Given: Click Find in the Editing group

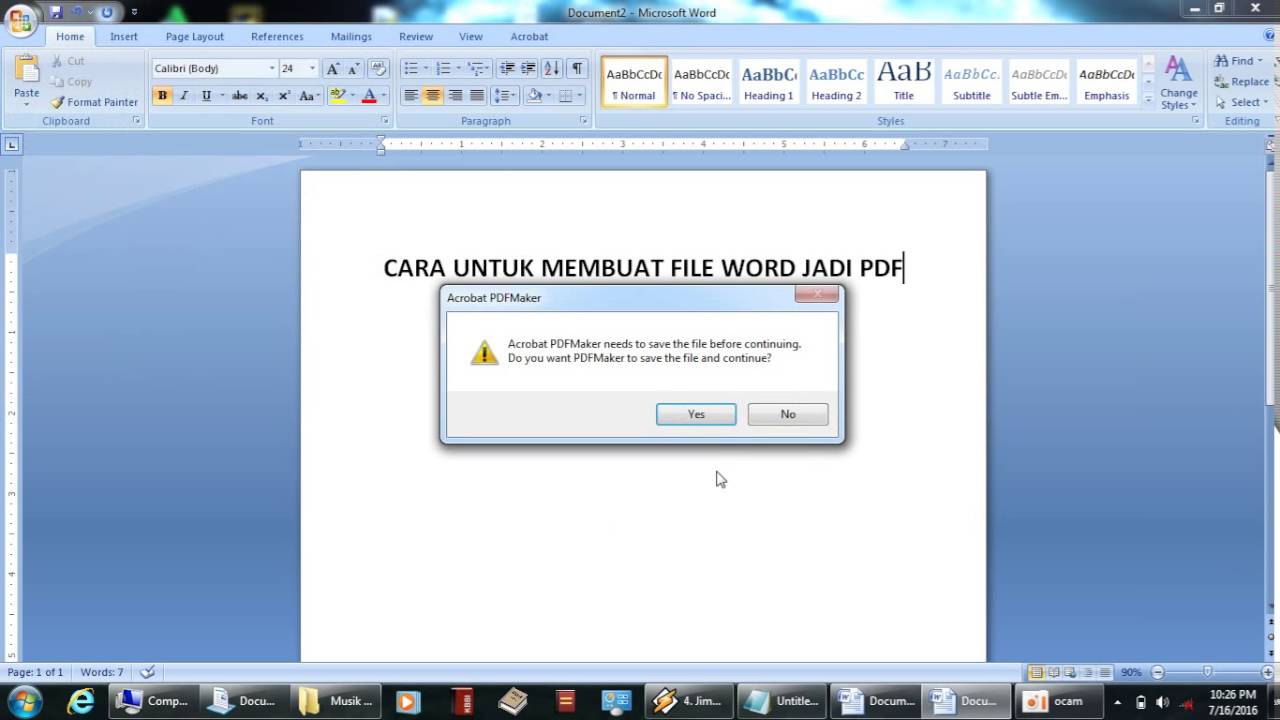Looking at the screenshot, I should click(x=1240, y=61).
